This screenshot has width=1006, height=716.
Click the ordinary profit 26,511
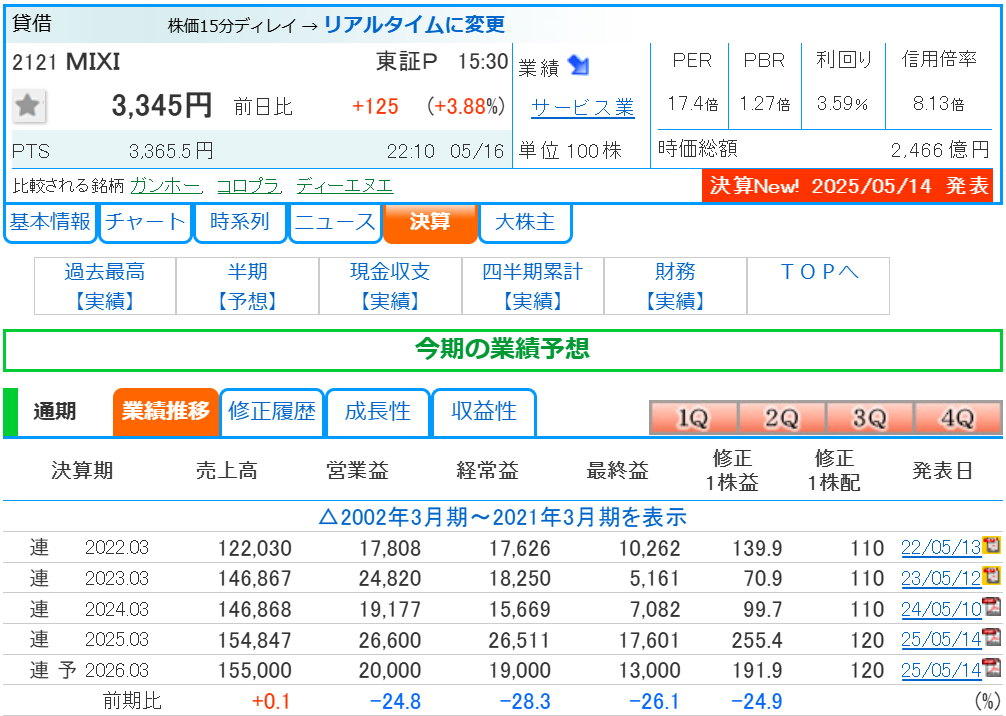coord(520,640)
